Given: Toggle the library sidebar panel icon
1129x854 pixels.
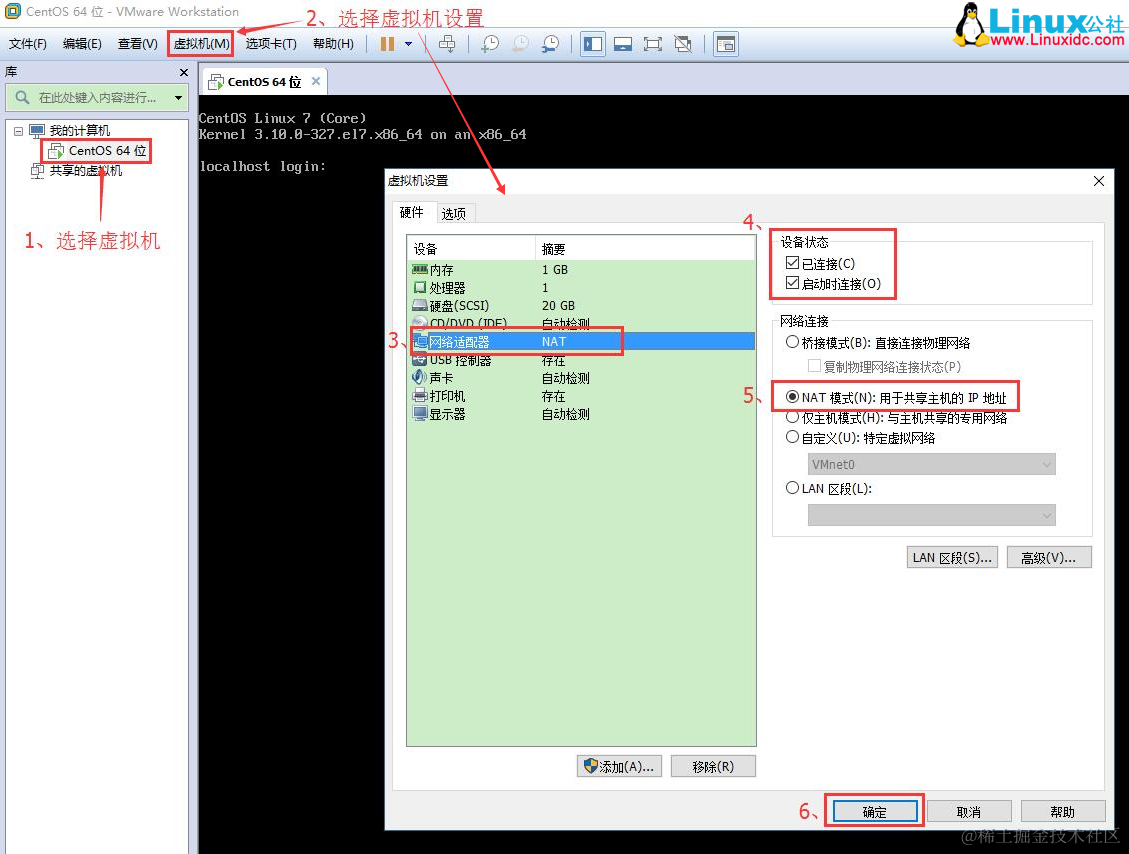Looking at the screenshot, I should tap(592, 43).
